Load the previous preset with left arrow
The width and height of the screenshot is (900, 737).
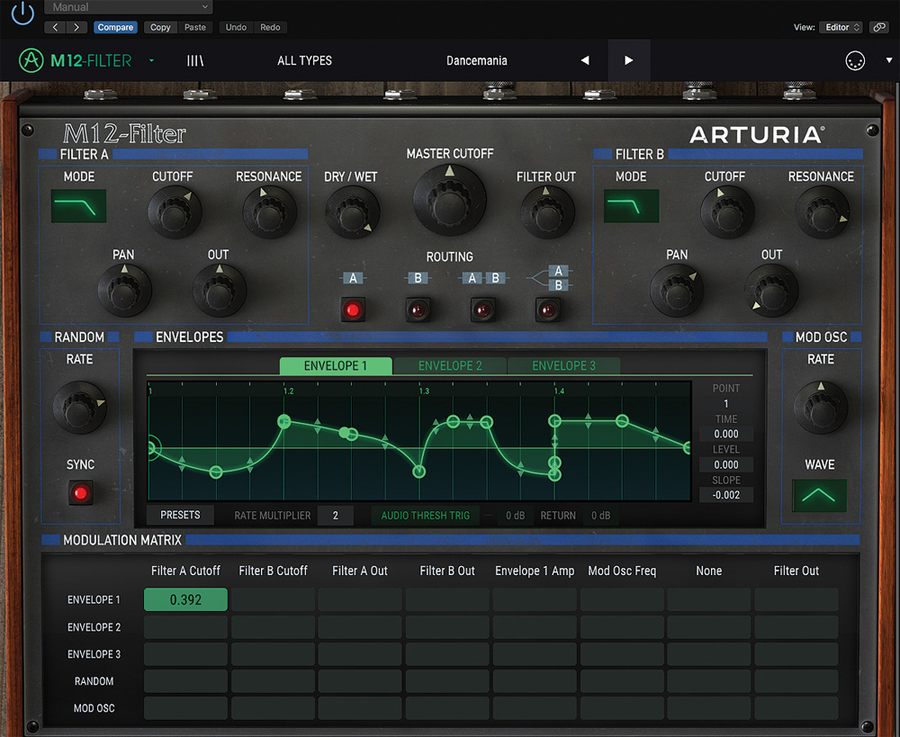tap(585, 60)
